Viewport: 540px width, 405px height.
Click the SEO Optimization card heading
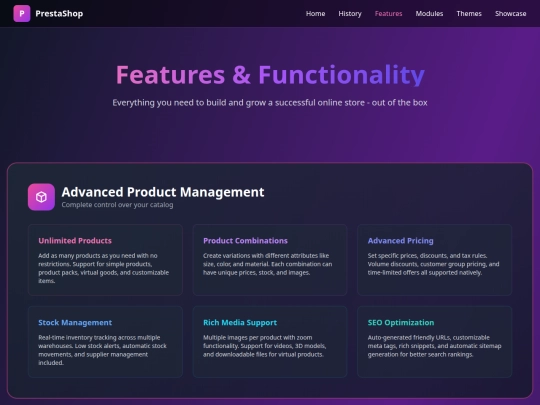click(x=401, y=323)
